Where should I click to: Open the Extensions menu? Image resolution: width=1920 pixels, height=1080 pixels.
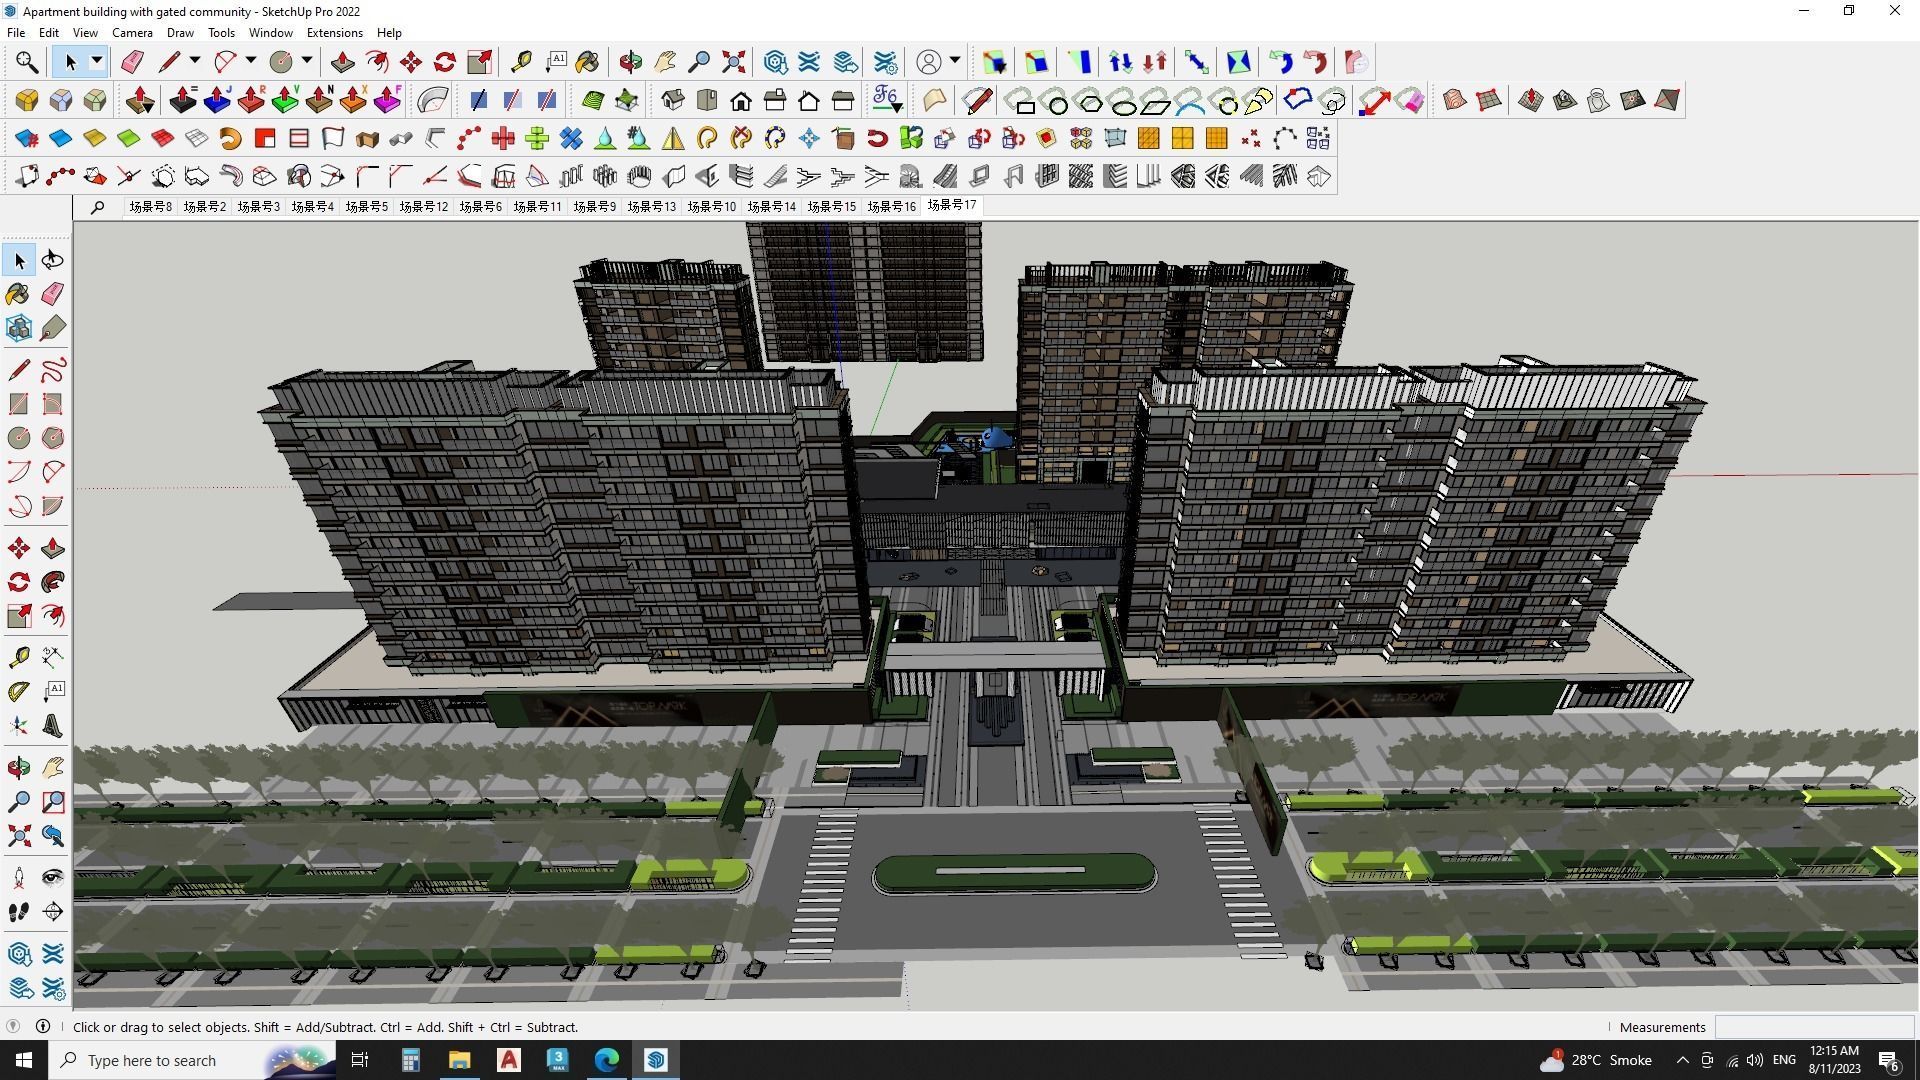click(x=334, y=32)
